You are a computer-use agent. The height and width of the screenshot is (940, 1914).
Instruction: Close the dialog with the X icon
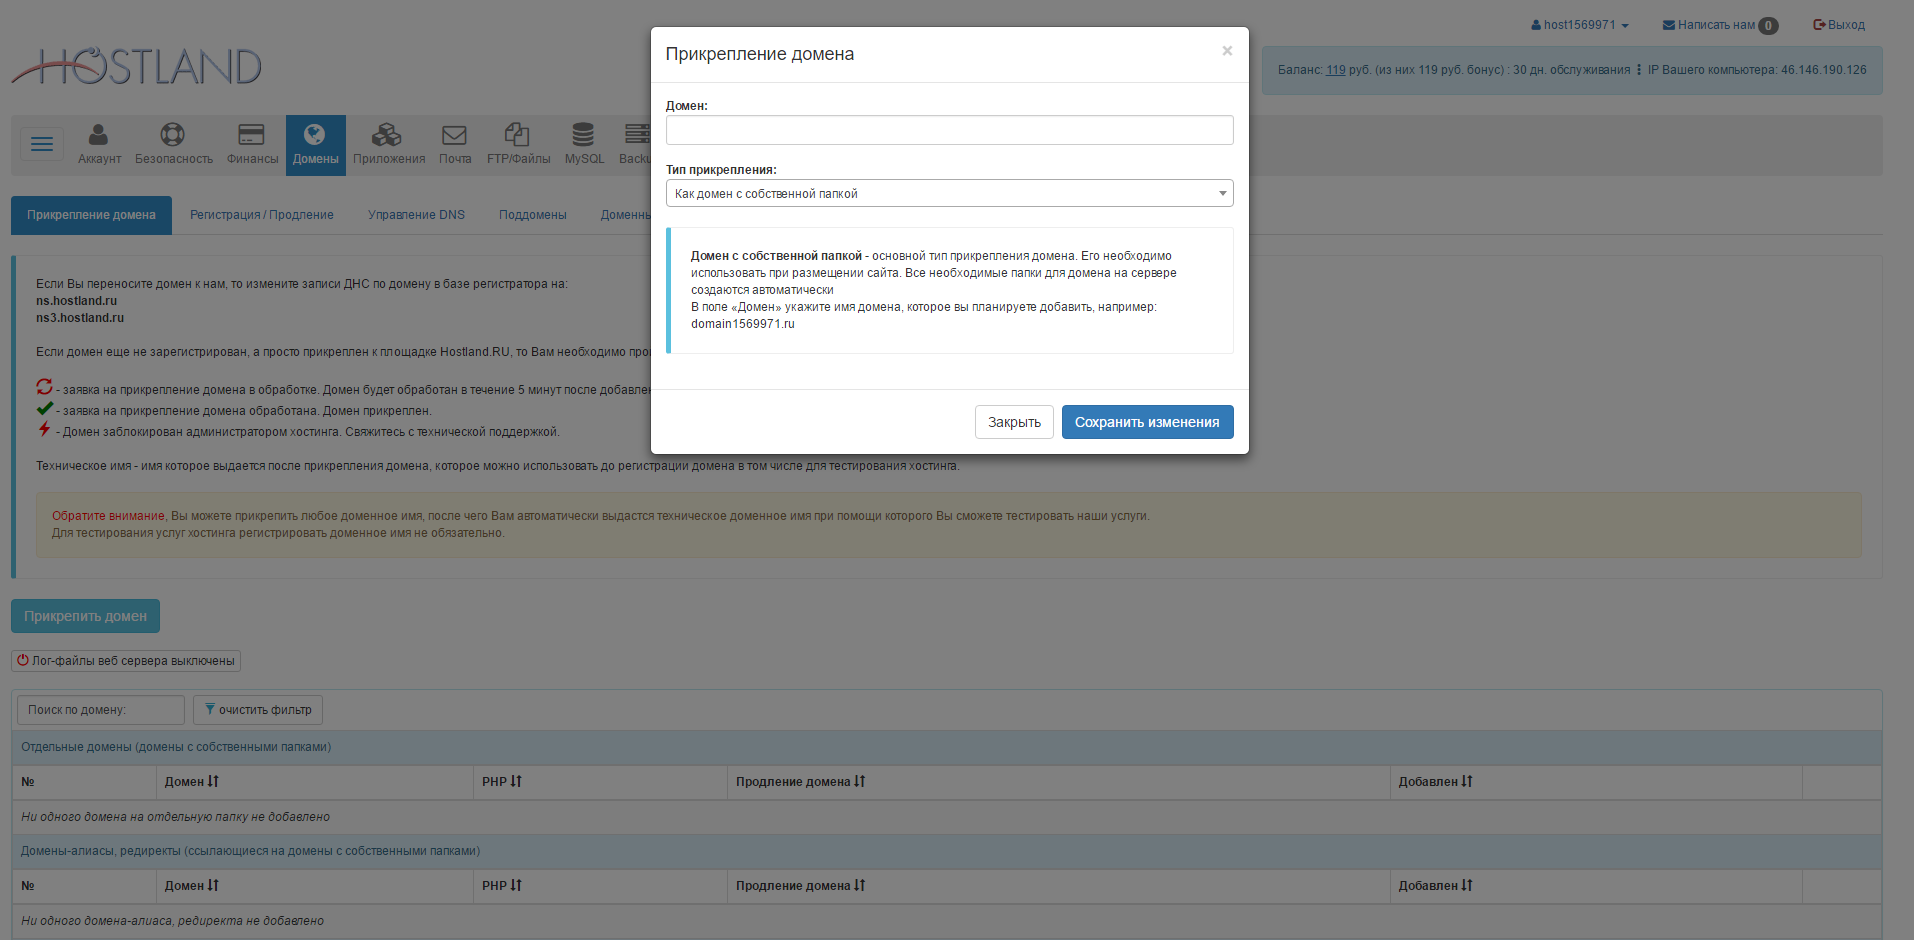[x=1227, y=51]
